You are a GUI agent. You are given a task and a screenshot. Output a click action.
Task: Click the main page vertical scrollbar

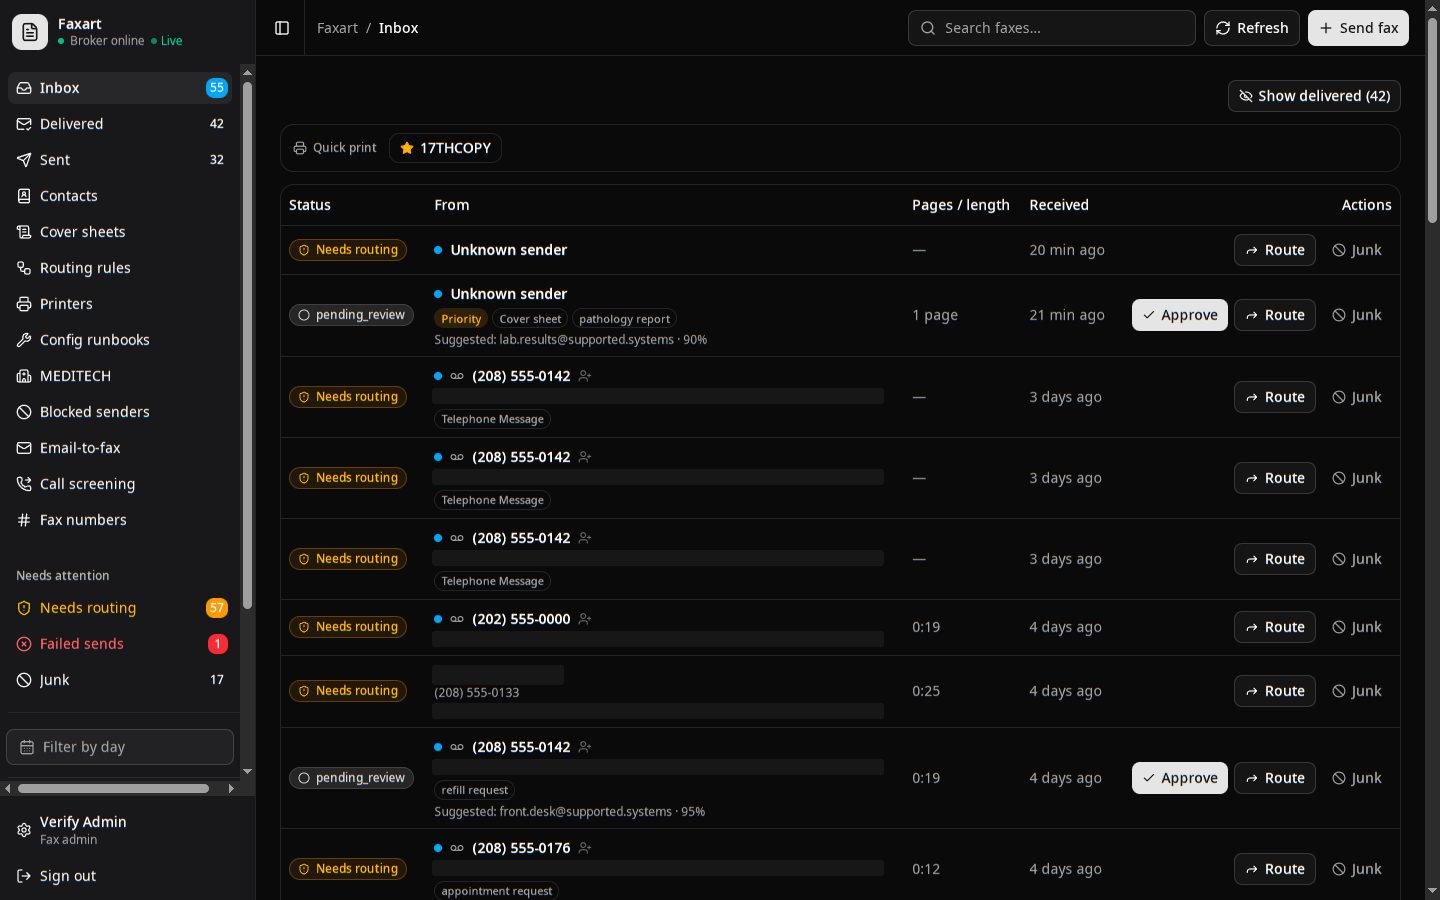[1432, 120]
